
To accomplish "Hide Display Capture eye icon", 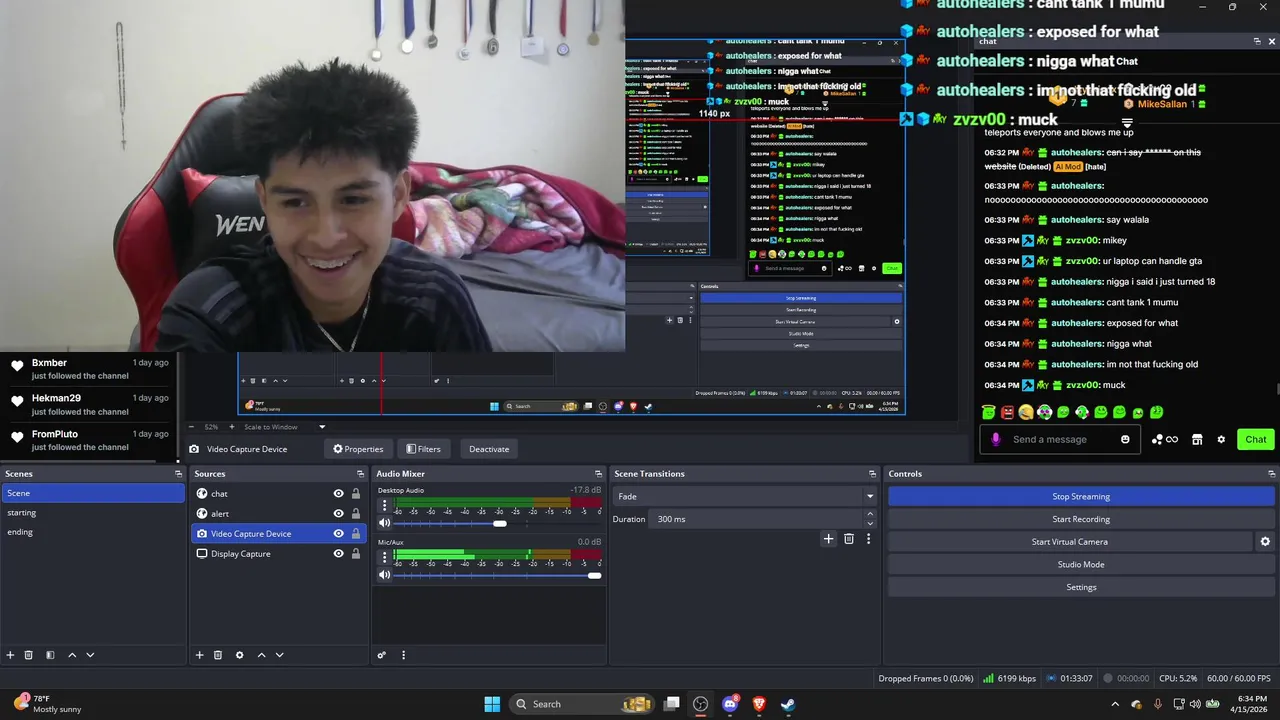I will [338, 554].
